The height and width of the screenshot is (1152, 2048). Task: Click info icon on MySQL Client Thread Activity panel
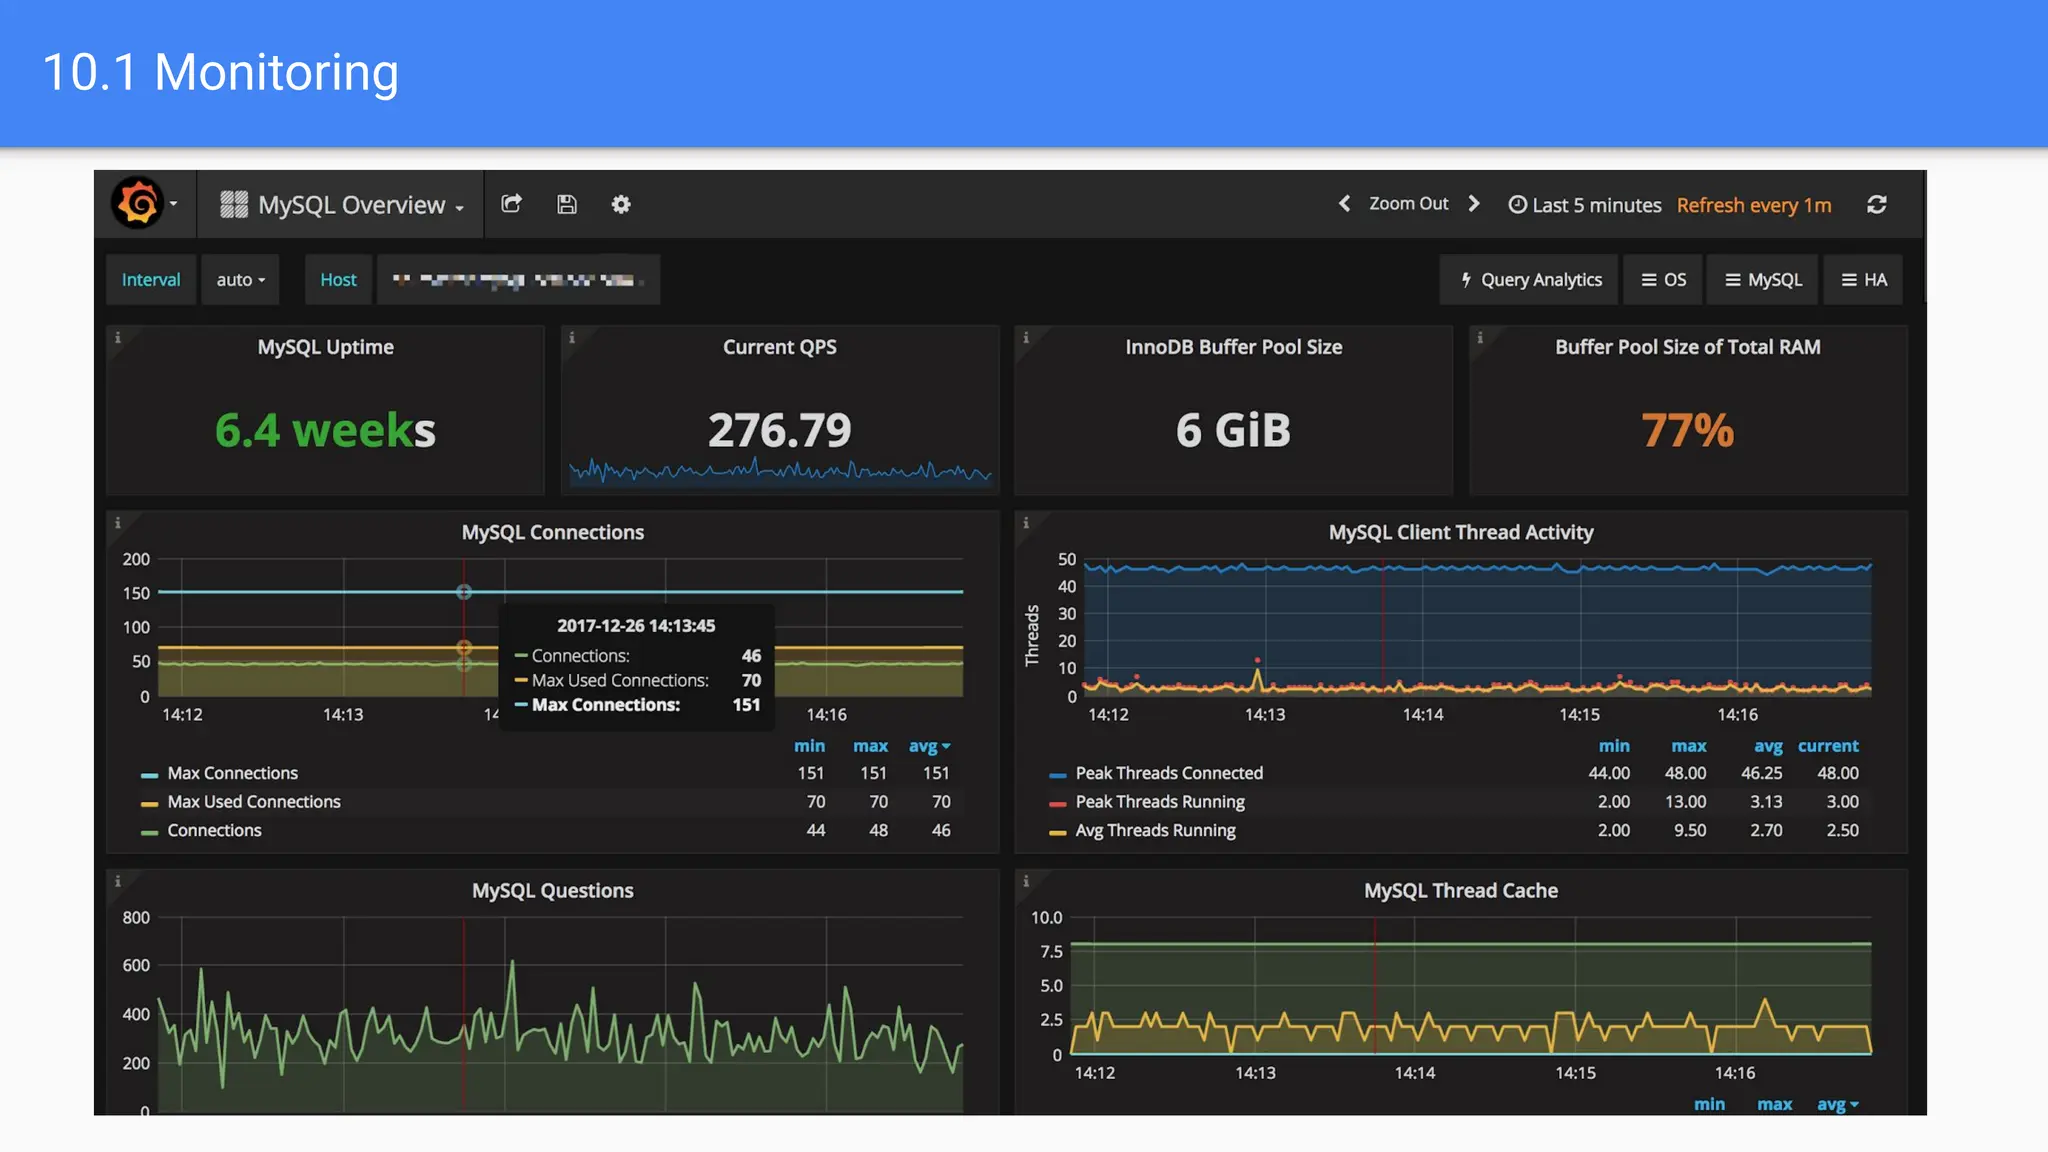click(1026, 523)
